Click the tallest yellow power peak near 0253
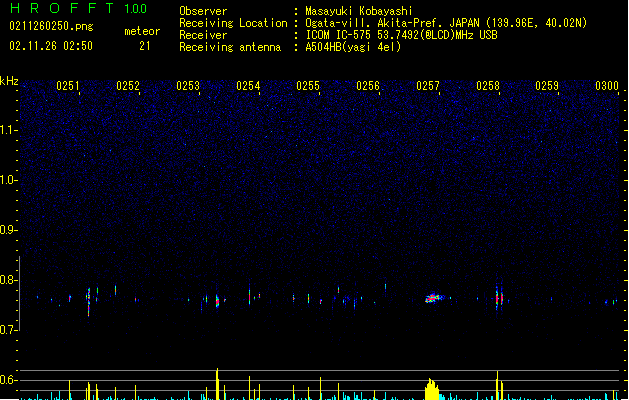This screenshot has width=629, height=400. (x=217, y=384)
